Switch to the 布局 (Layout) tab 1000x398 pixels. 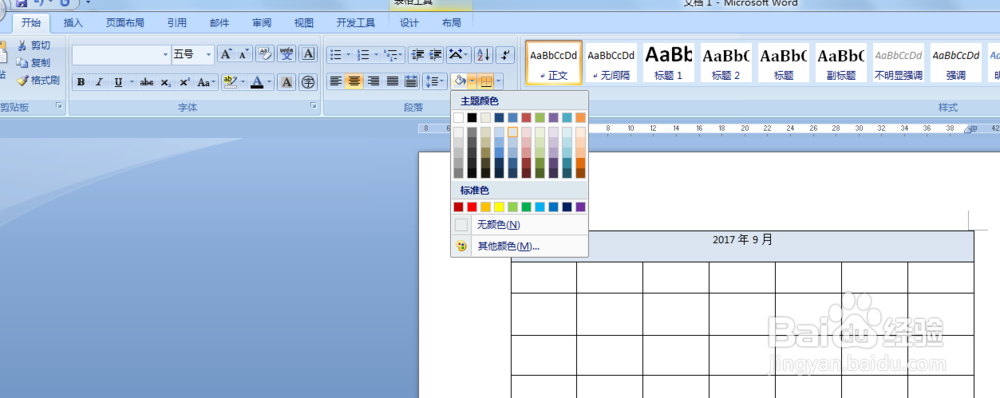452,23
